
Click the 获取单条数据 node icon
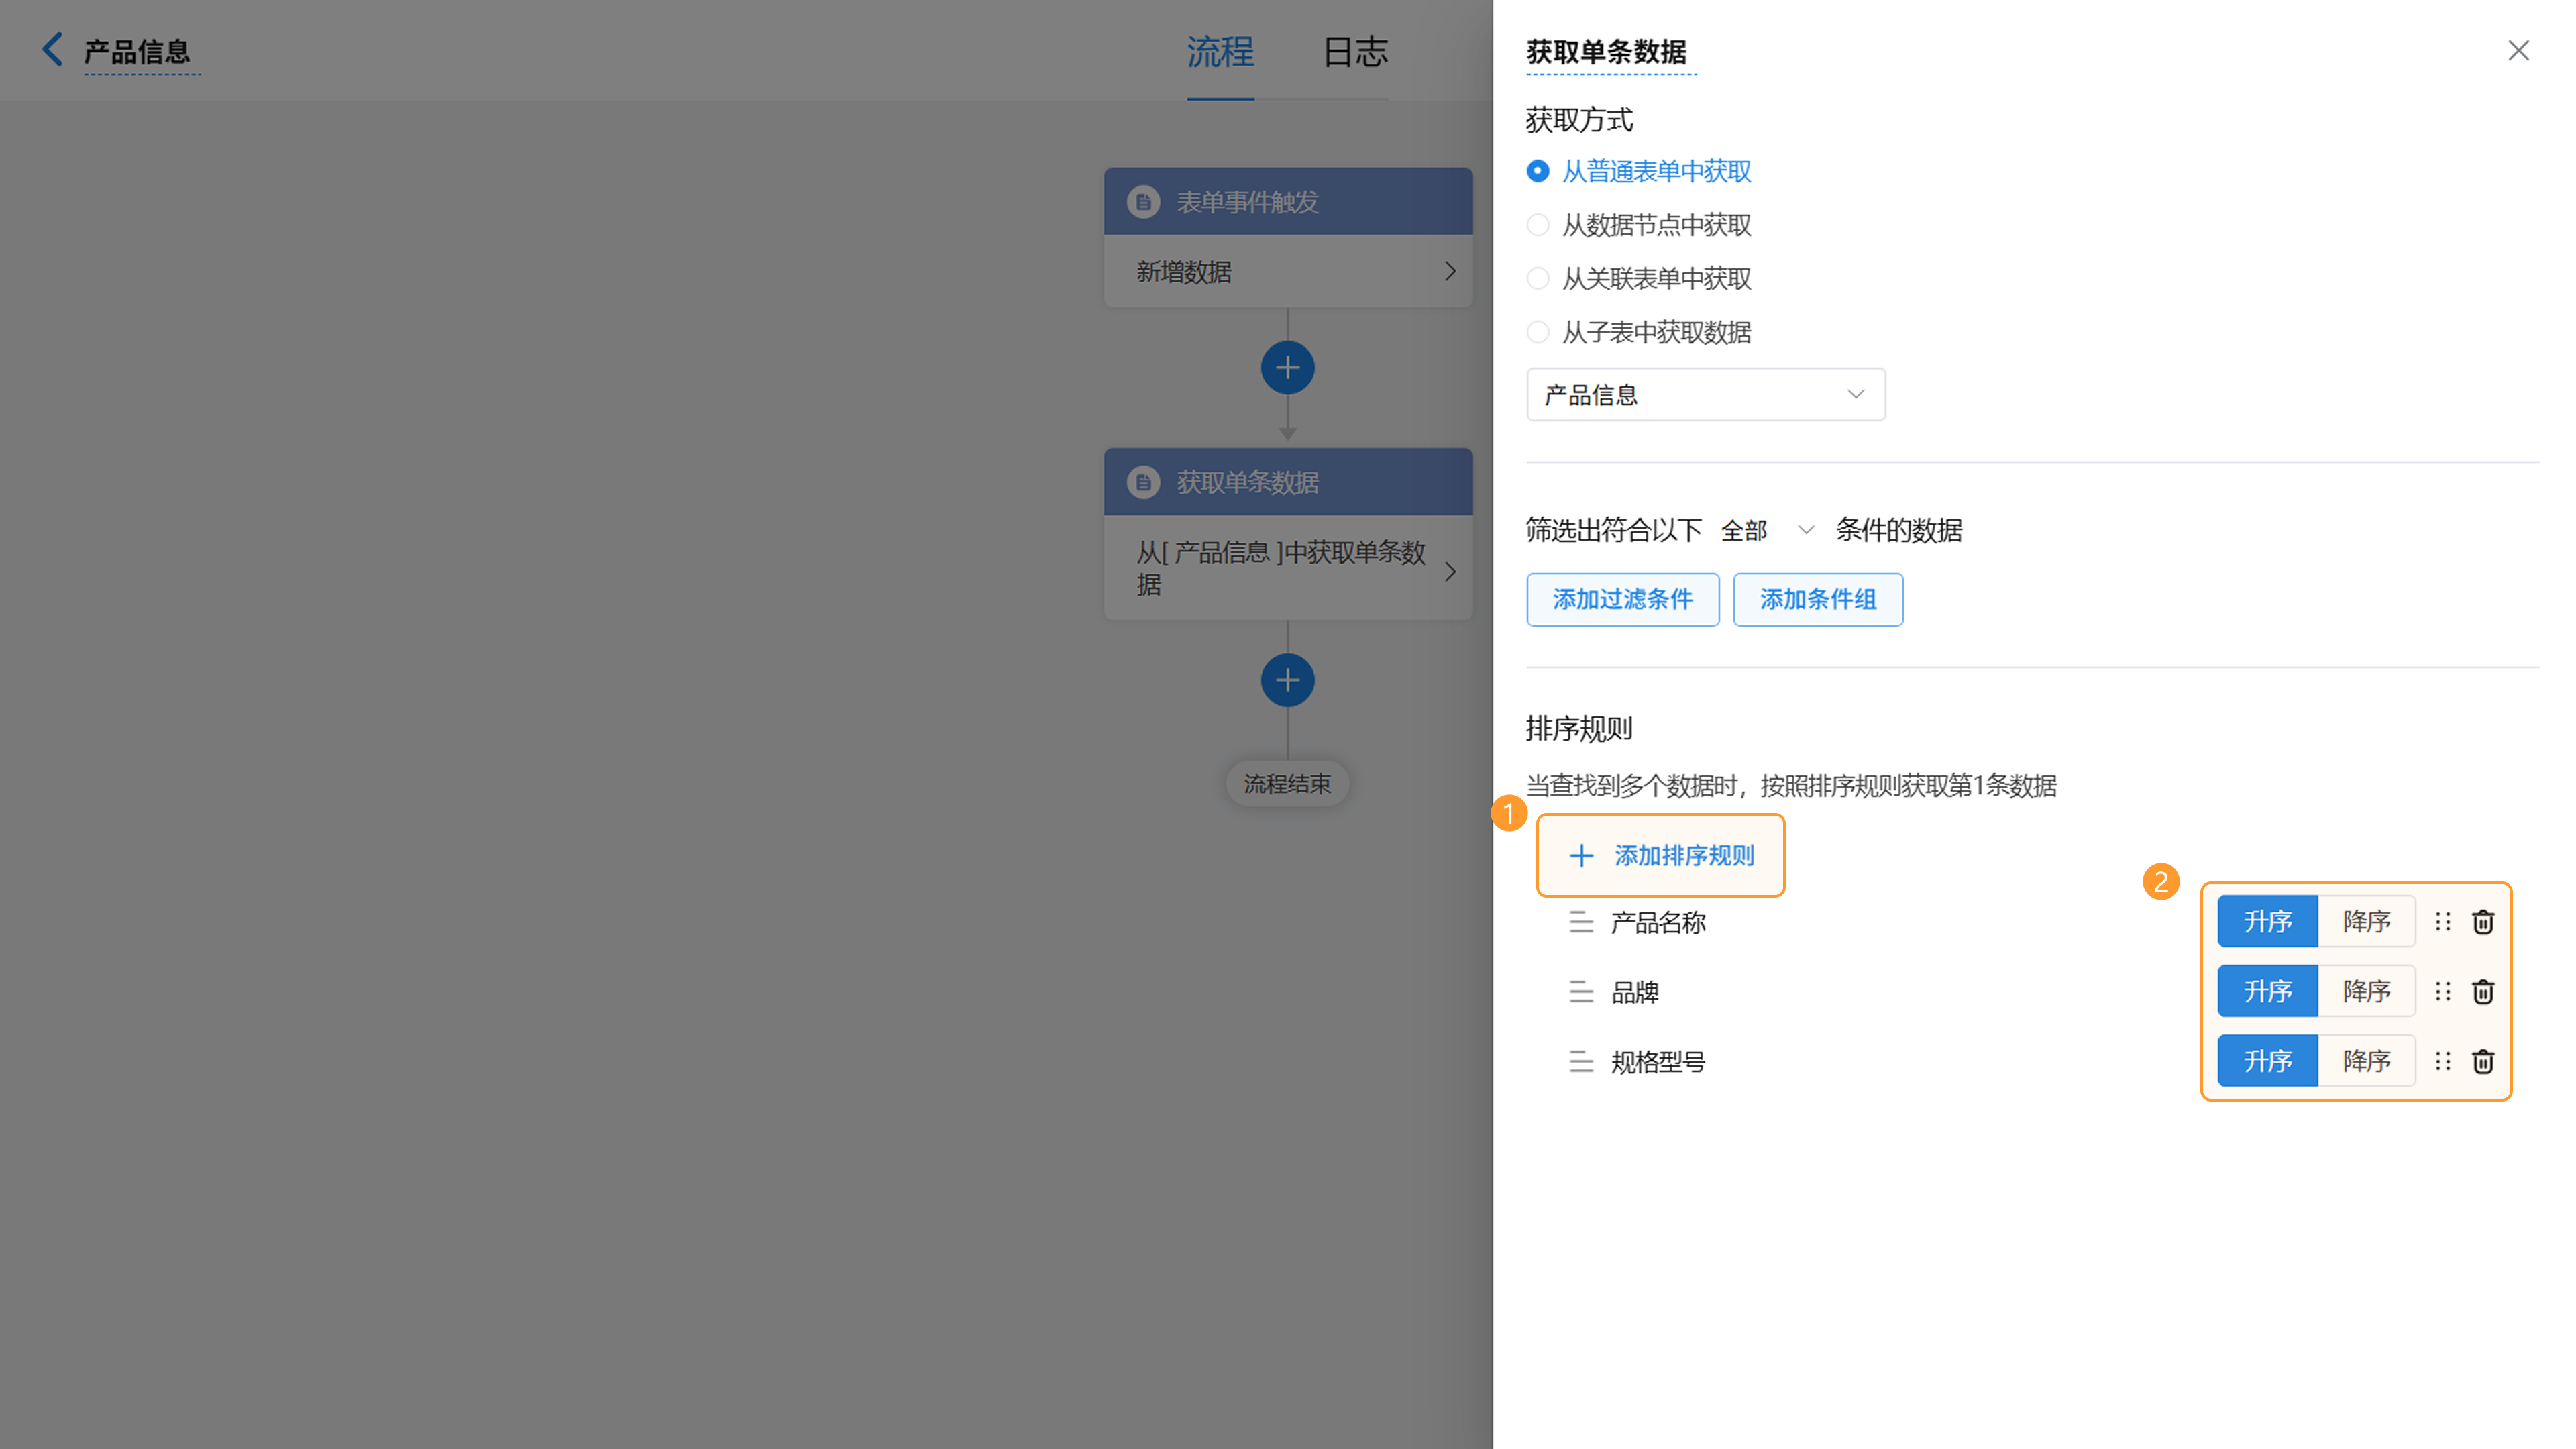(x=1143, y=482)
